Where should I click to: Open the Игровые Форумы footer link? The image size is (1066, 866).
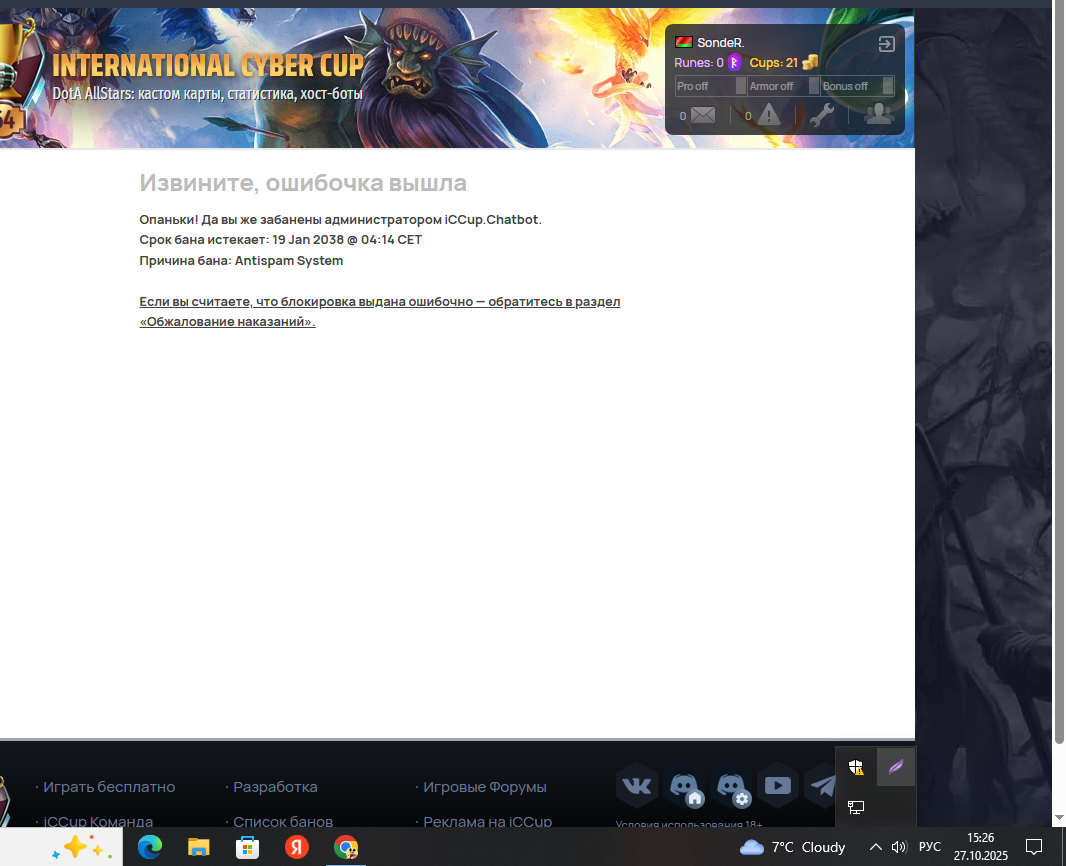pos(485,786)
